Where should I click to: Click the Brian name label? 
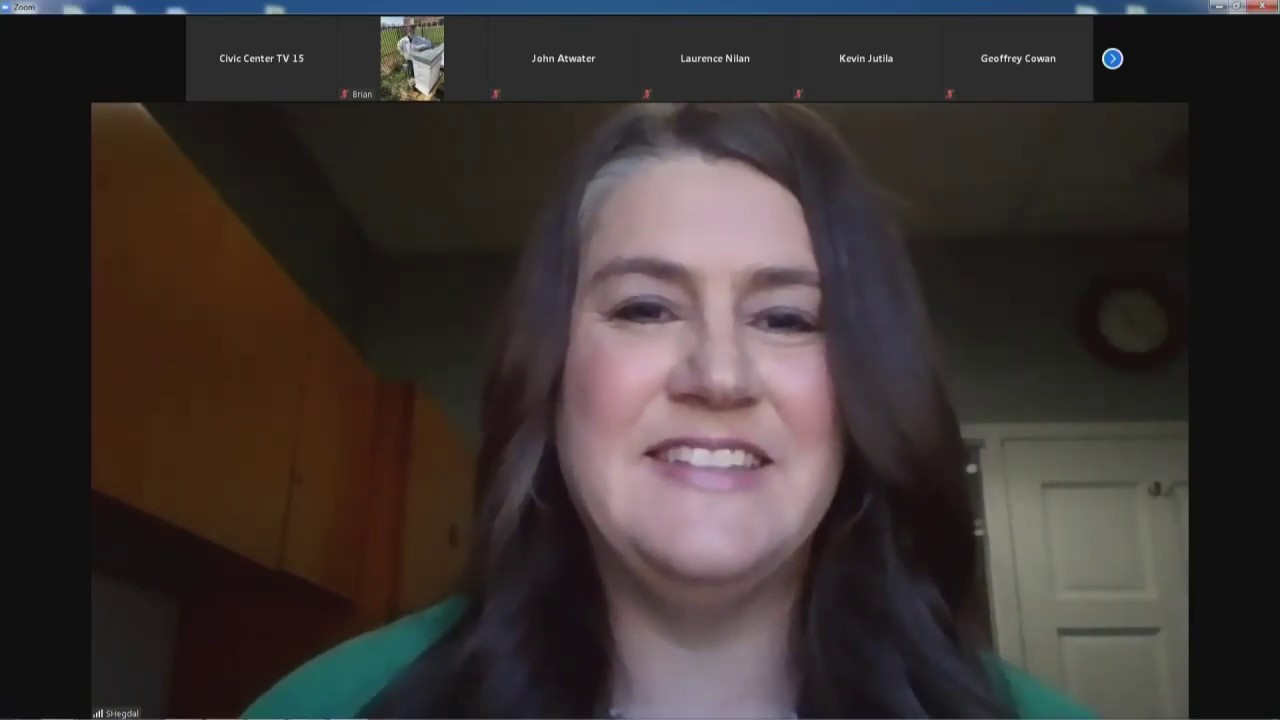(x=362, y=94)
